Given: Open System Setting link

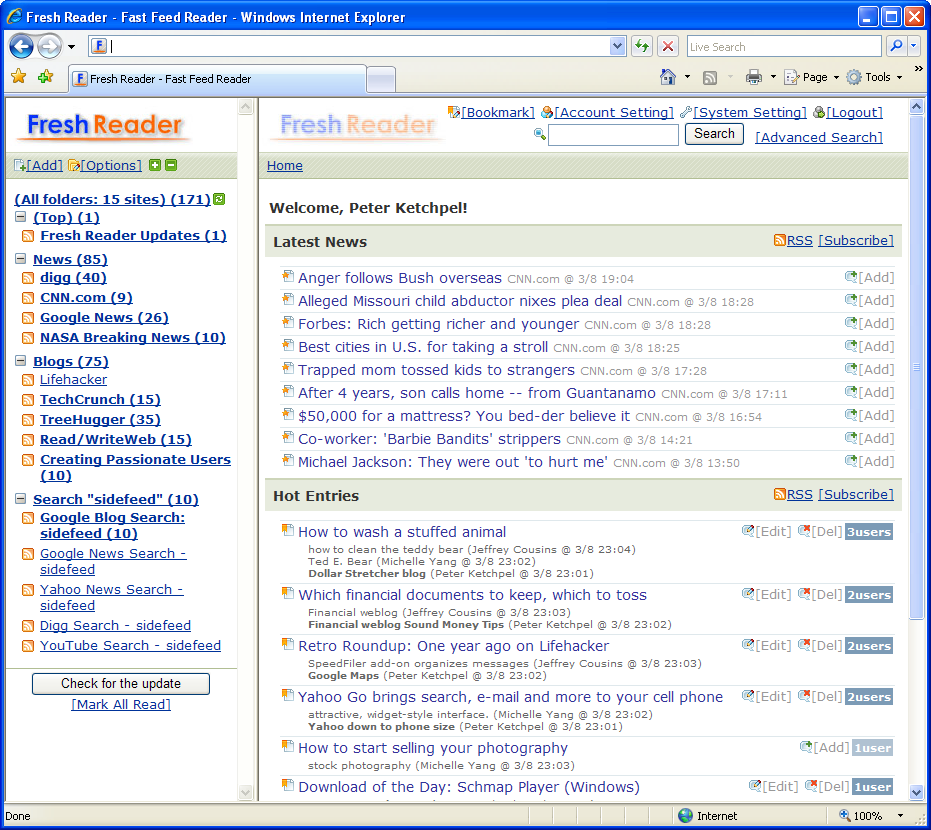Looking at the screenshot, I should click(749, 112).
